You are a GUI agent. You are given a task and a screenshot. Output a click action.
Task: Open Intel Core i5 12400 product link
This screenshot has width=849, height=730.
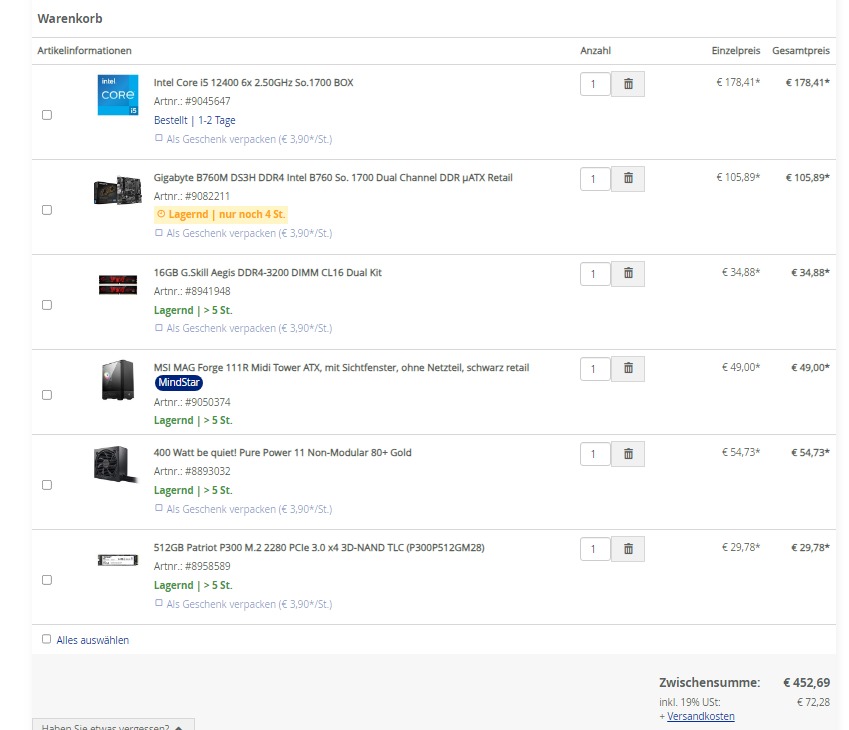coord(253,82)
